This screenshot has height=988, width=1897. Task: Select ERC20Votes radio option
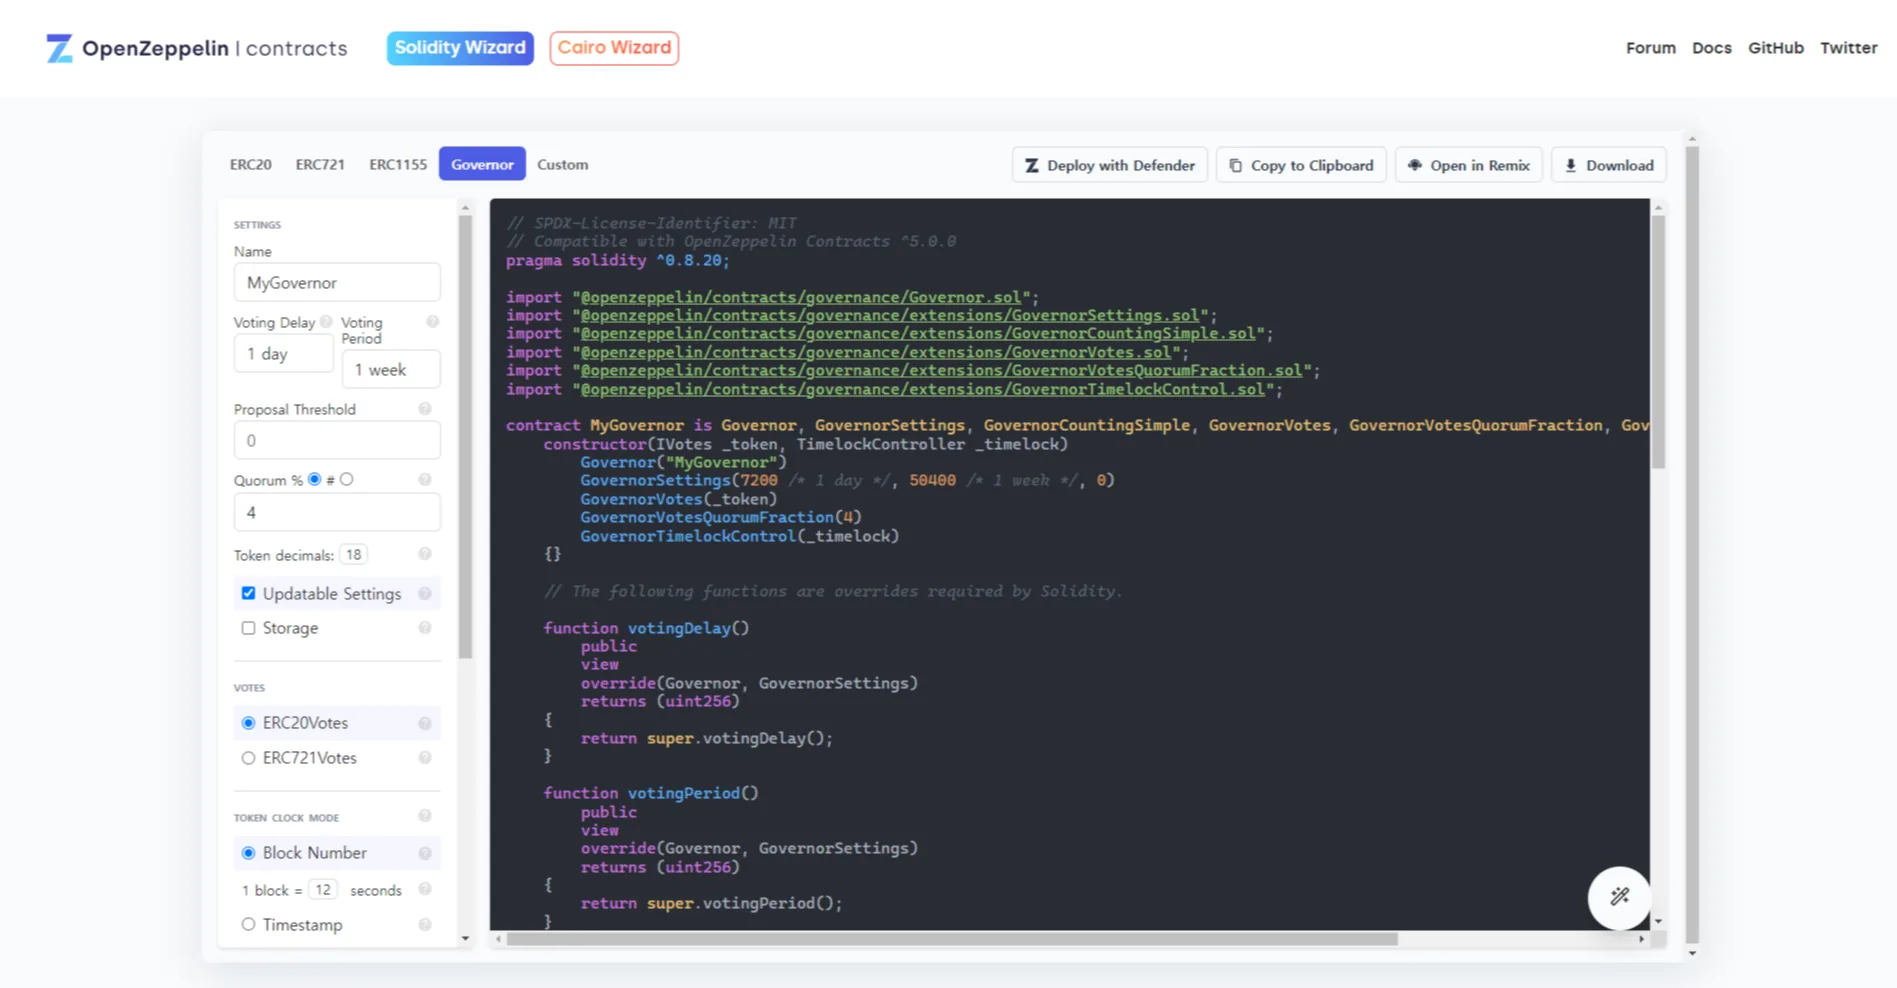248,723
